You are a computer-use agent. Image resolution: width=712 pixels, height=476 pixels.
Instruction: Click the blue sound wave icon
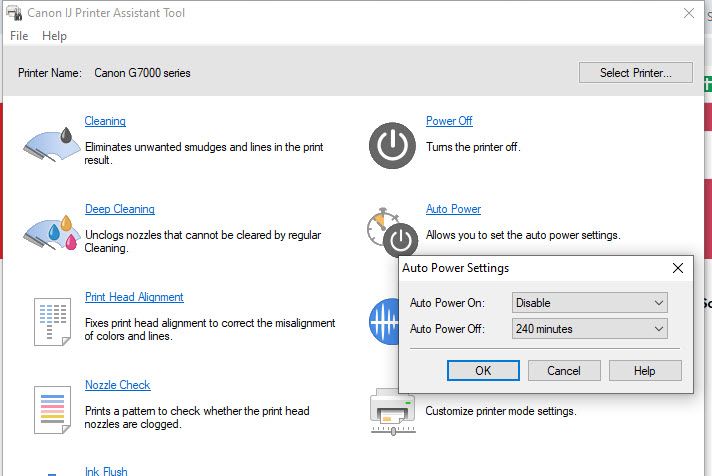coord(383,320)
